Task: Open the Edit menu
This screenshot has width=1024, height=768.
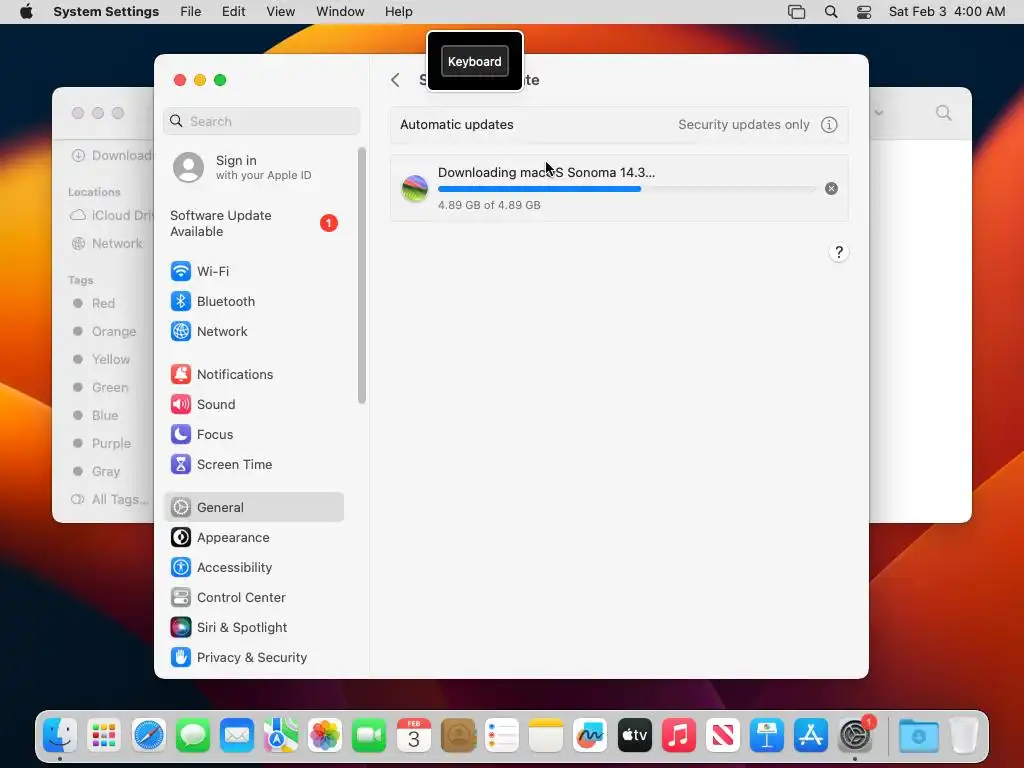Action: point(233,12)
